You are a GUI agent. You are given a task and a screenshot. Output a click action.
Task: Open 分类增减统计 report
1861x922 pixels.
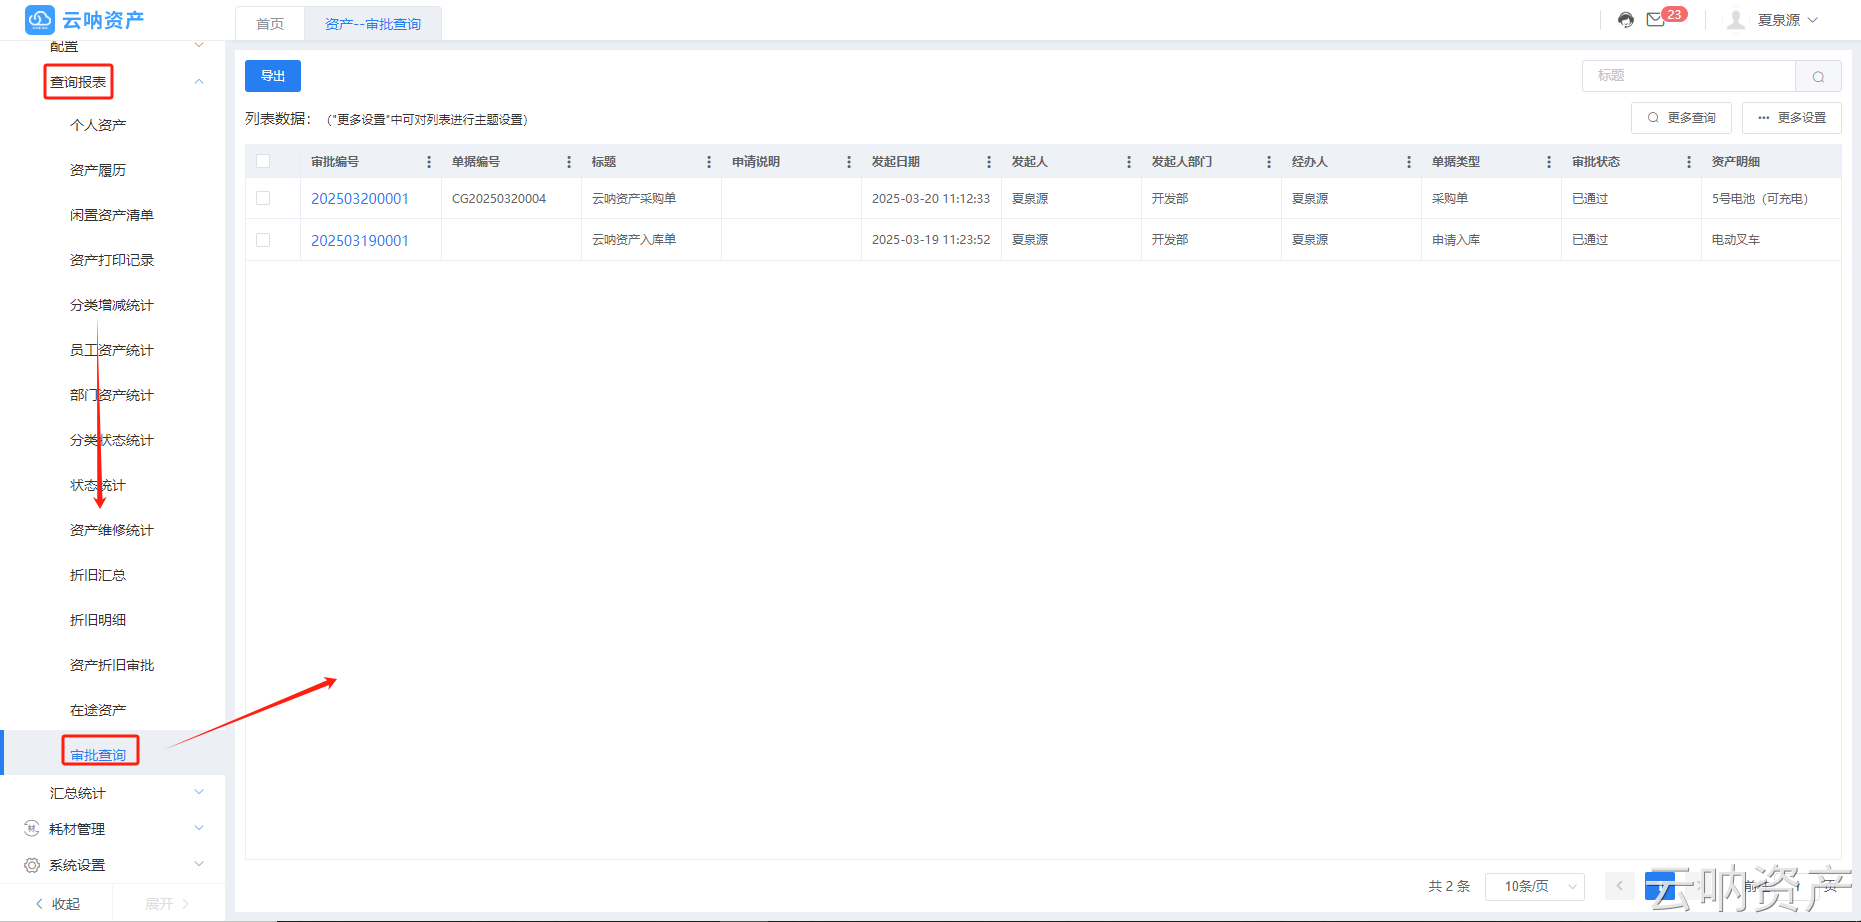click(x=112, y=305)
